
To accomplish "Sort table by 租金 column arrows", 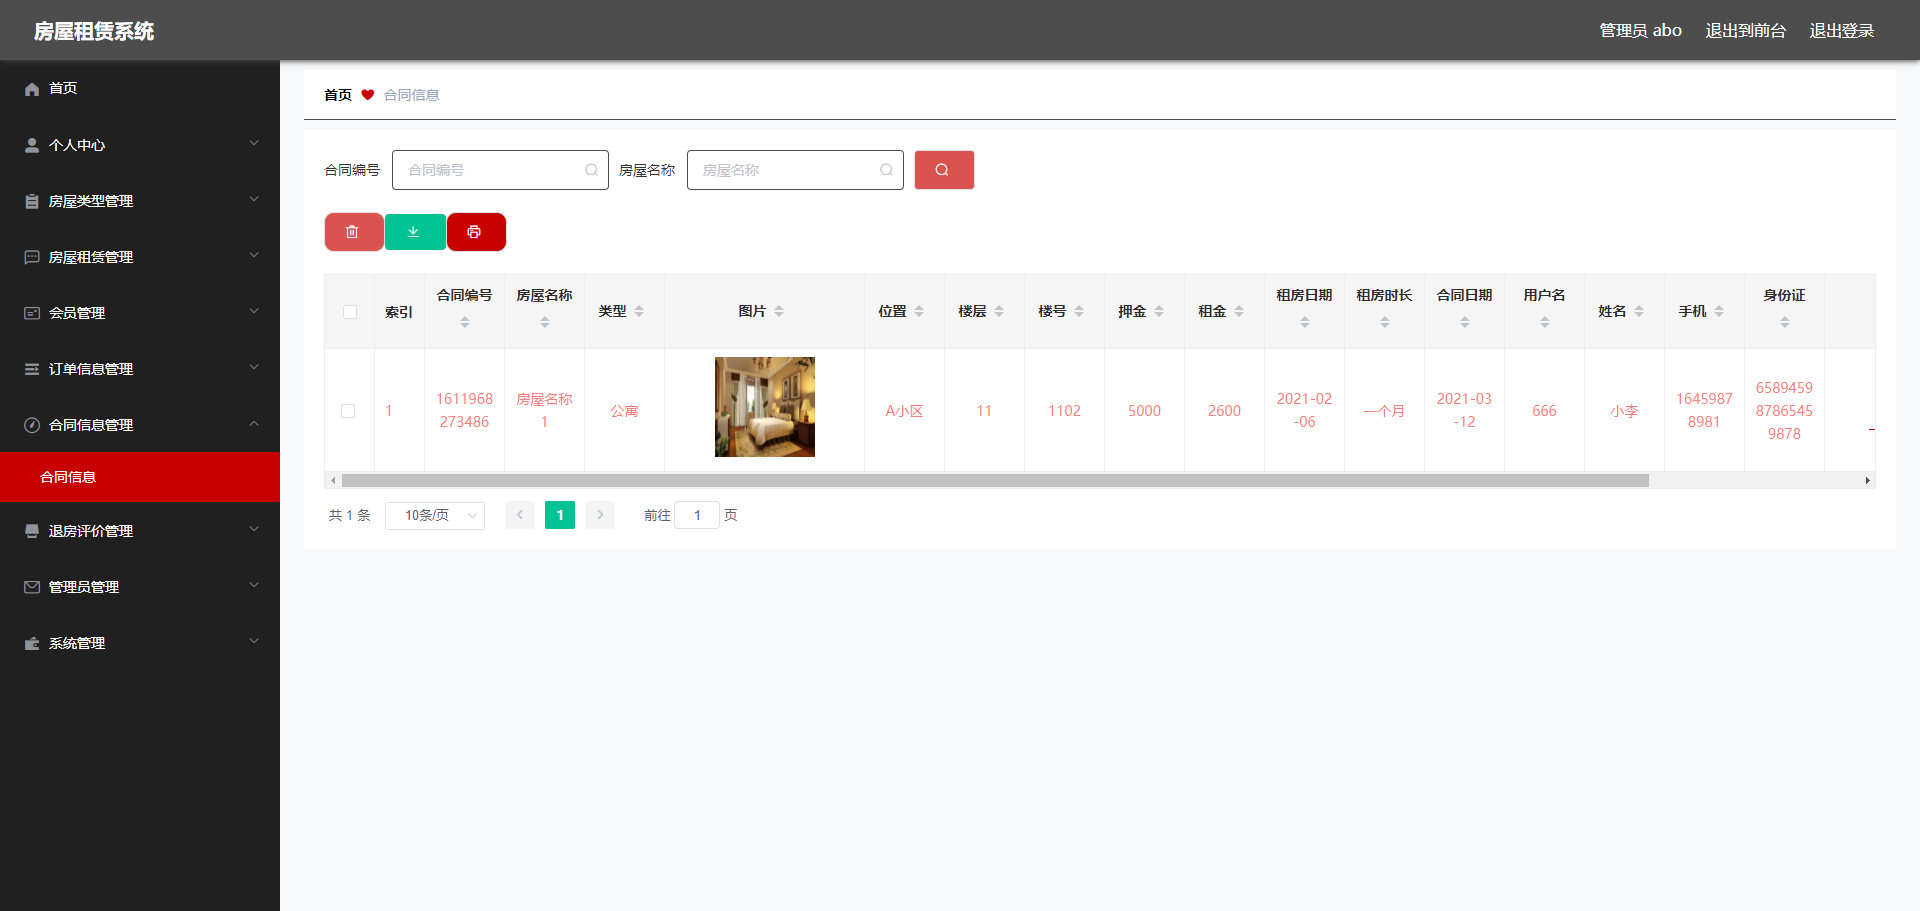I will click(x=1239, y=311).
